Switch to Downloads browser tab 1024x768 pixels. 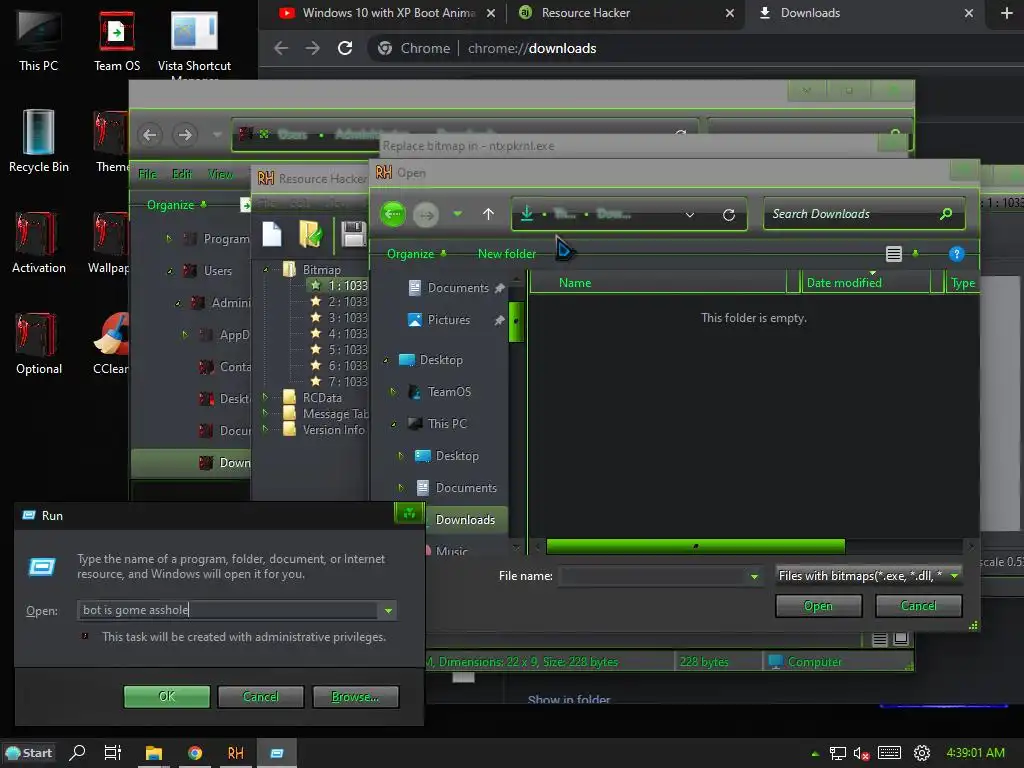863,13
